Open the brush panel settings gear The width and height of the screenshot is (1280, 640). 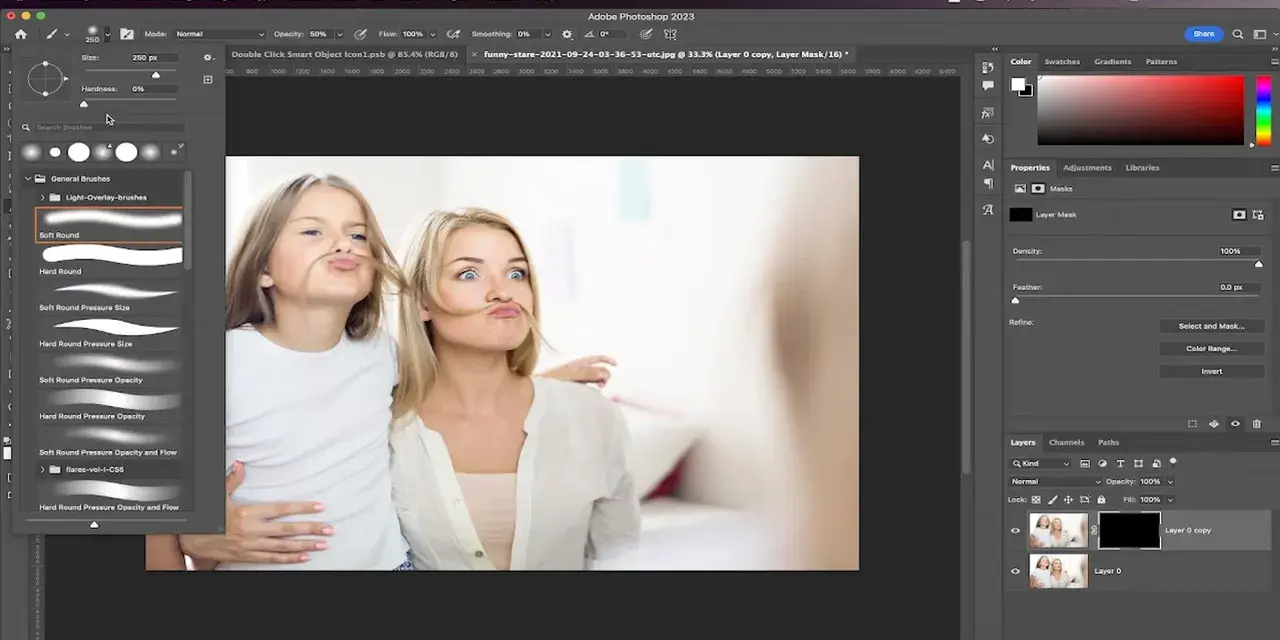coord(207,58)
